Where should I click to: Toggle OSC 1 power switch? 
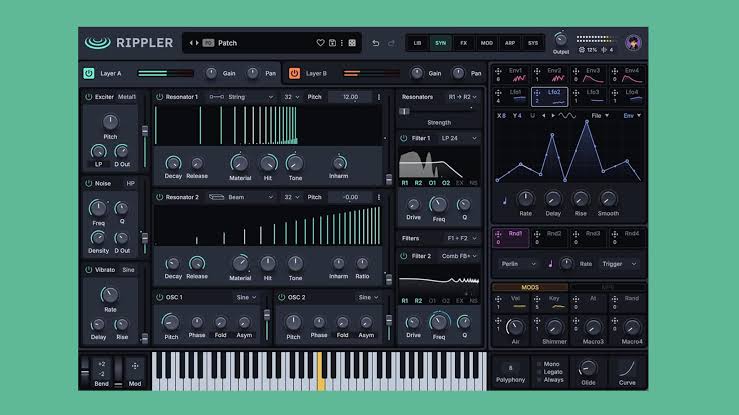pyautogui.click(x=159, y=298)
